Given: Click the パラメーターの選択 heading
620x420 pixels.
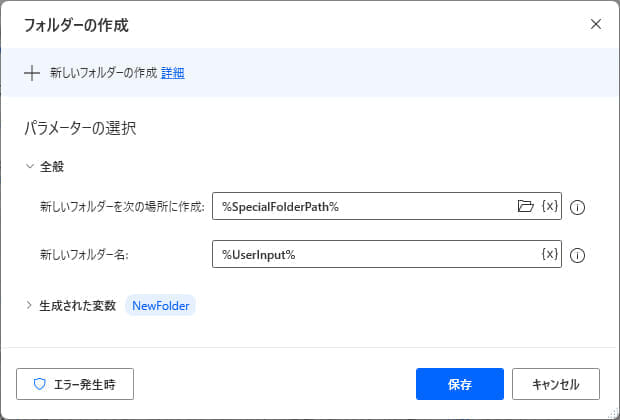Looking at the screenshot, I should [x=80, y=128].
